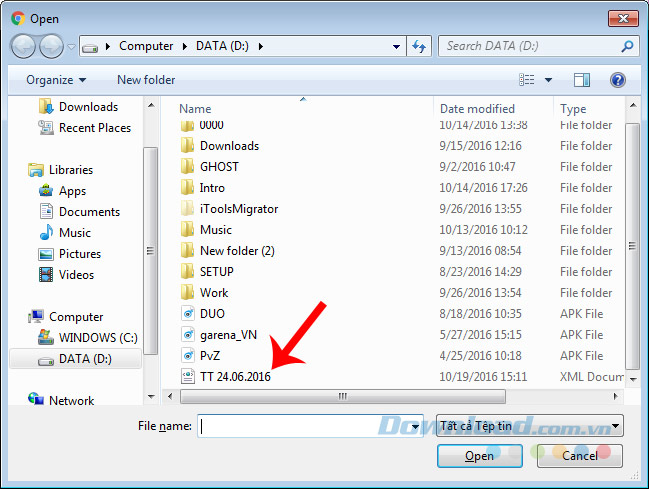Screen dimensions: 649x489
Task: Click the Forward navigation arrow button
Action: coord(51,46)
